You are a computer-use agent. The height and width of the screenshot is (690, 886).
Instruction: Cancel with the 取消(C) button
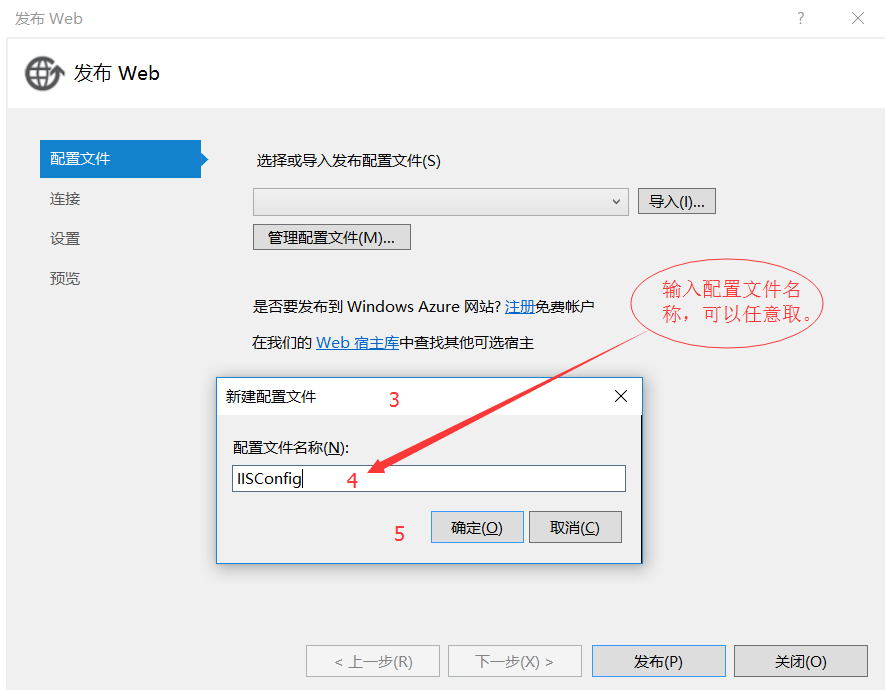pyautogui.click(x=575, y=527)
